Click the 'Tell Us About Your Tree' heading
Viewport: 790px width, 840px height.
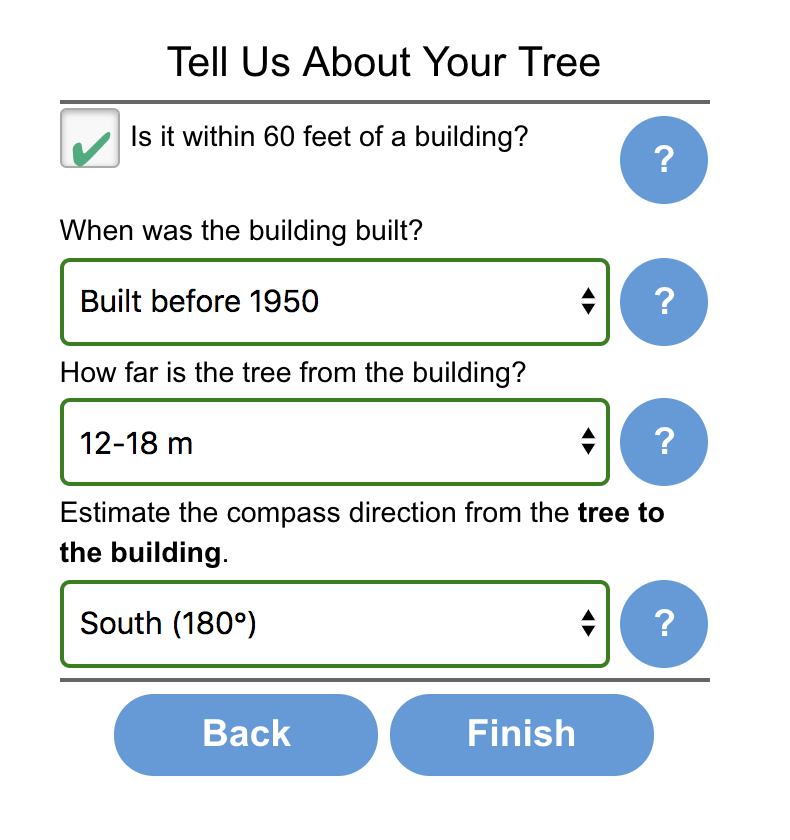(383, 62)
